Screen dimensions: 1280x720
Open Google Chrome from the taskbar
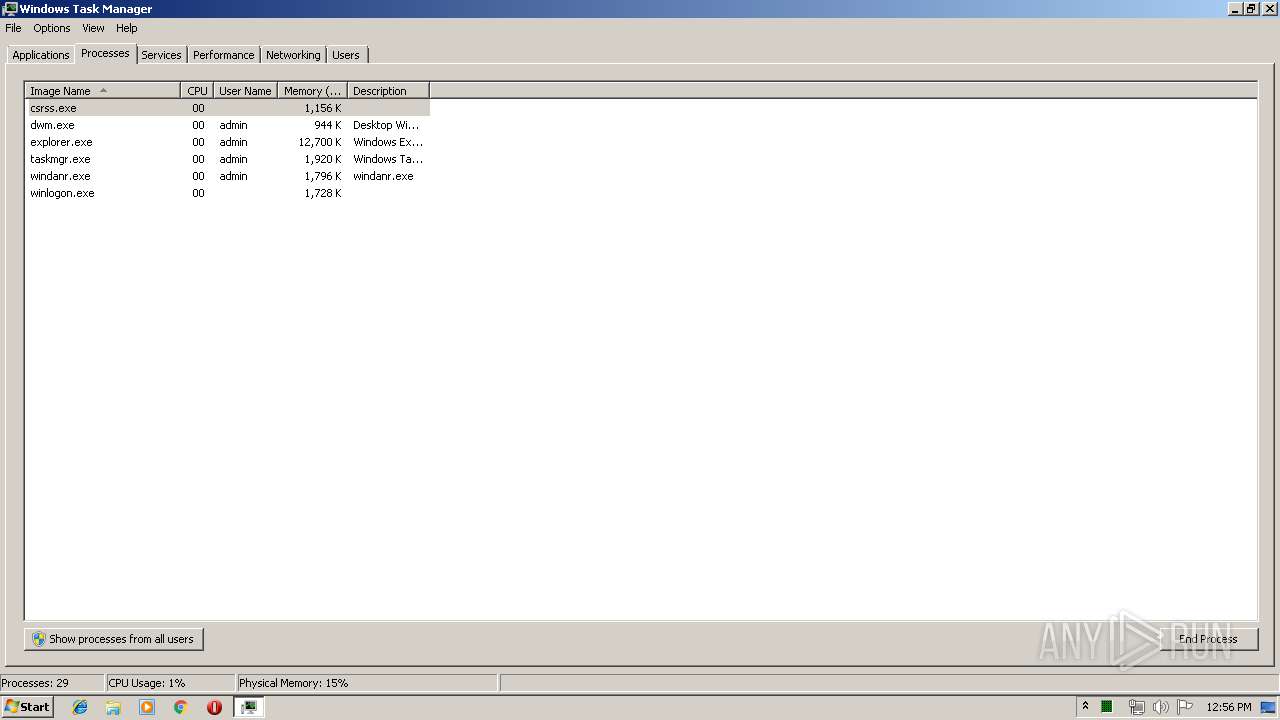(181, 707)
